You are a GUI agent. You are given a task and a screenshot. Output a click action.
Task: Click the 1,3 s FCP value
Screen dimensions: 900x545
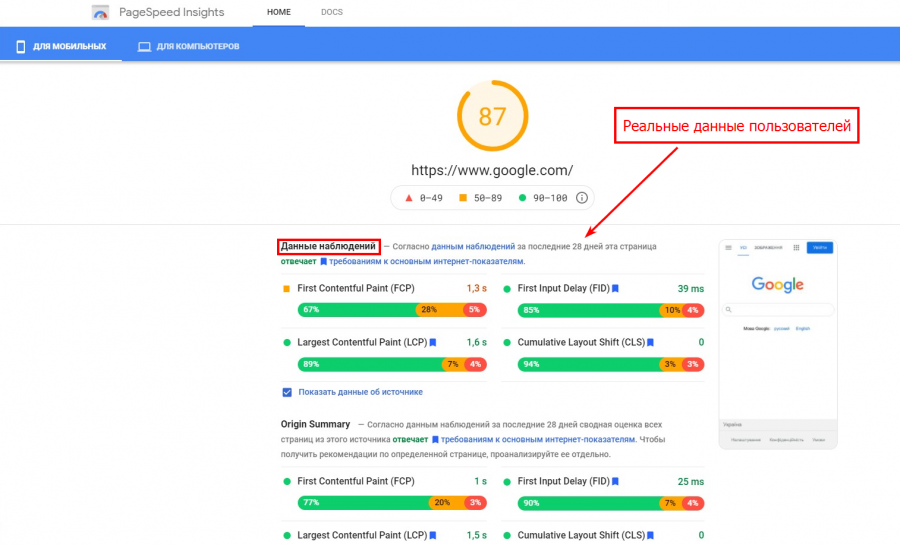476,289
